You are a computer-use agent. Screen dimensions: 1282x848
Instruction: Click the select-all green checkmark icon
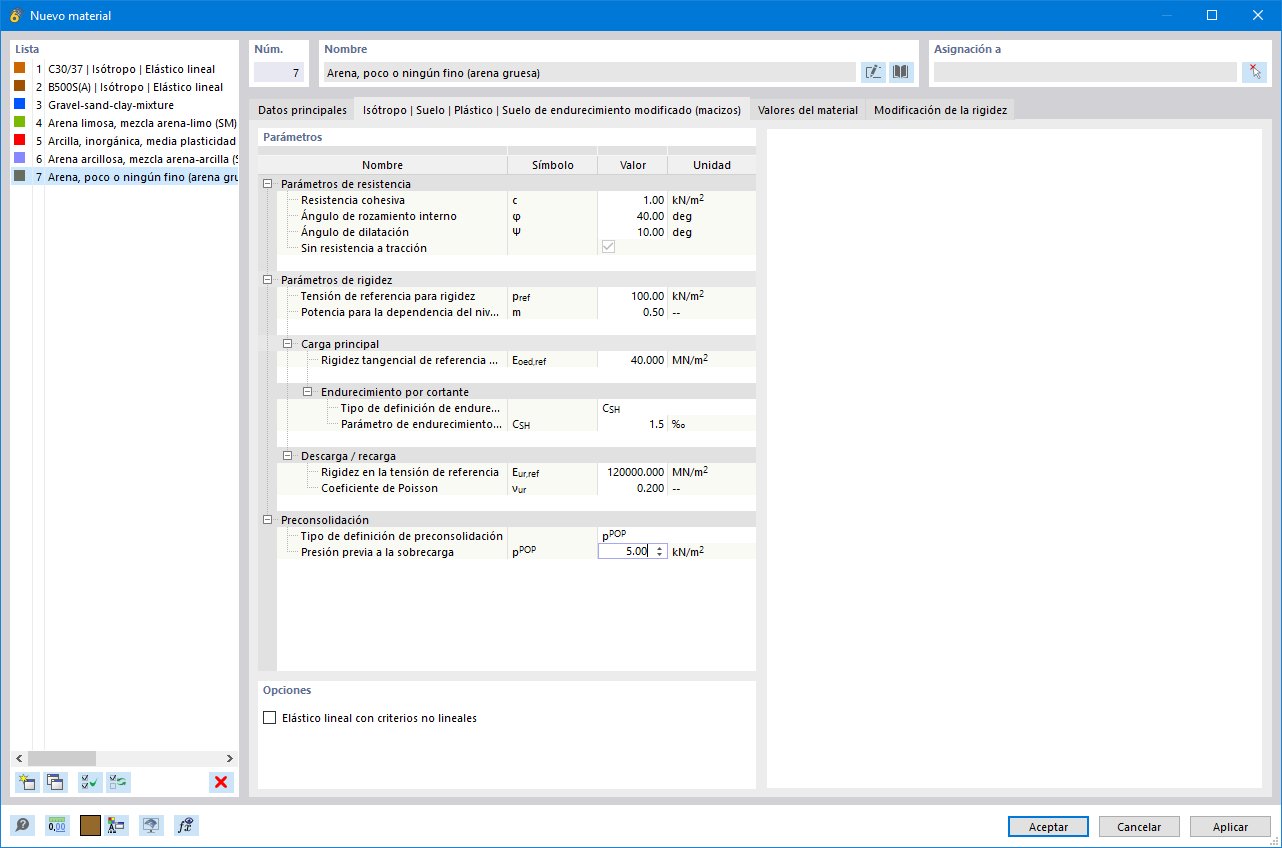tap(90, 782)
